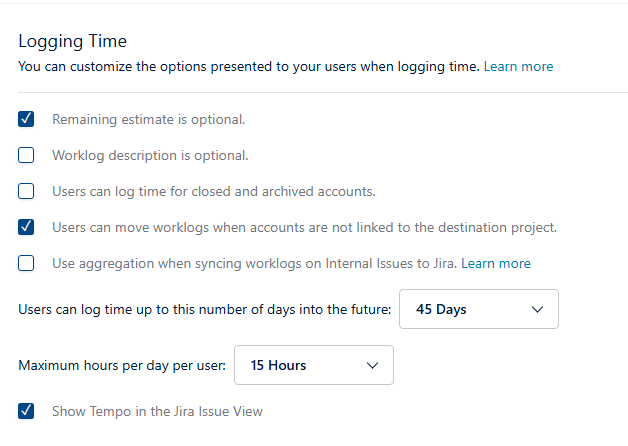Tick the closed and archived accounts checkbox

pos(27,191)
